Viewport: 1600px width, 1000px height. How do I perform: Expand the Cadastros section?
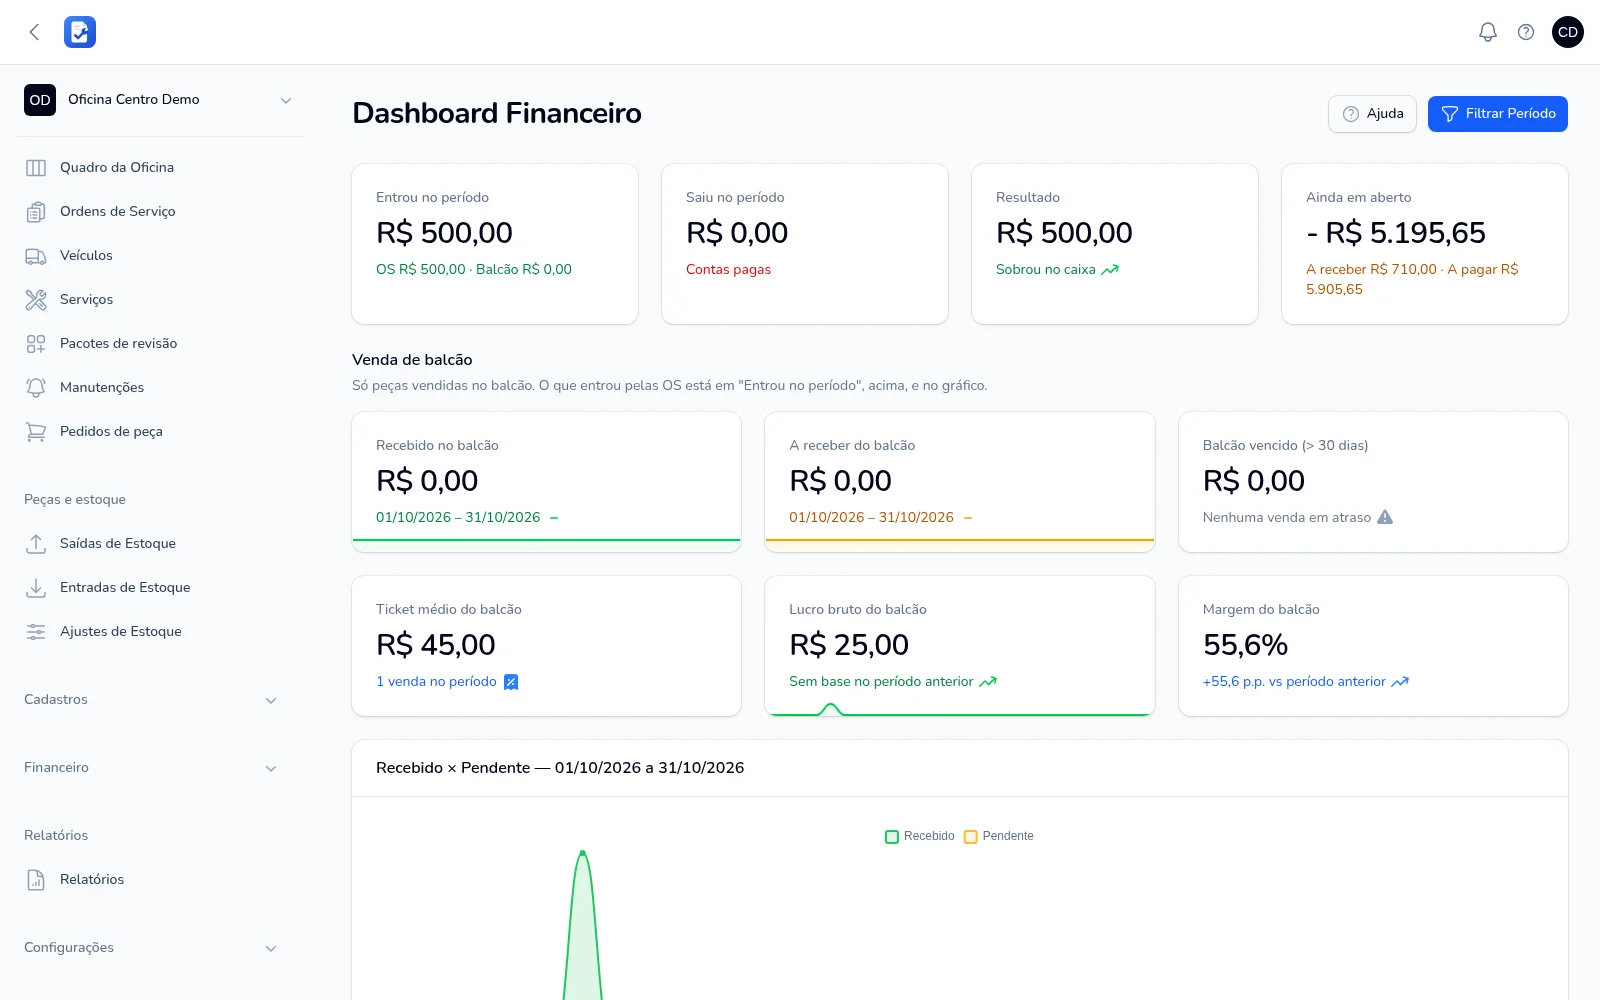click(x=150, y=700)
